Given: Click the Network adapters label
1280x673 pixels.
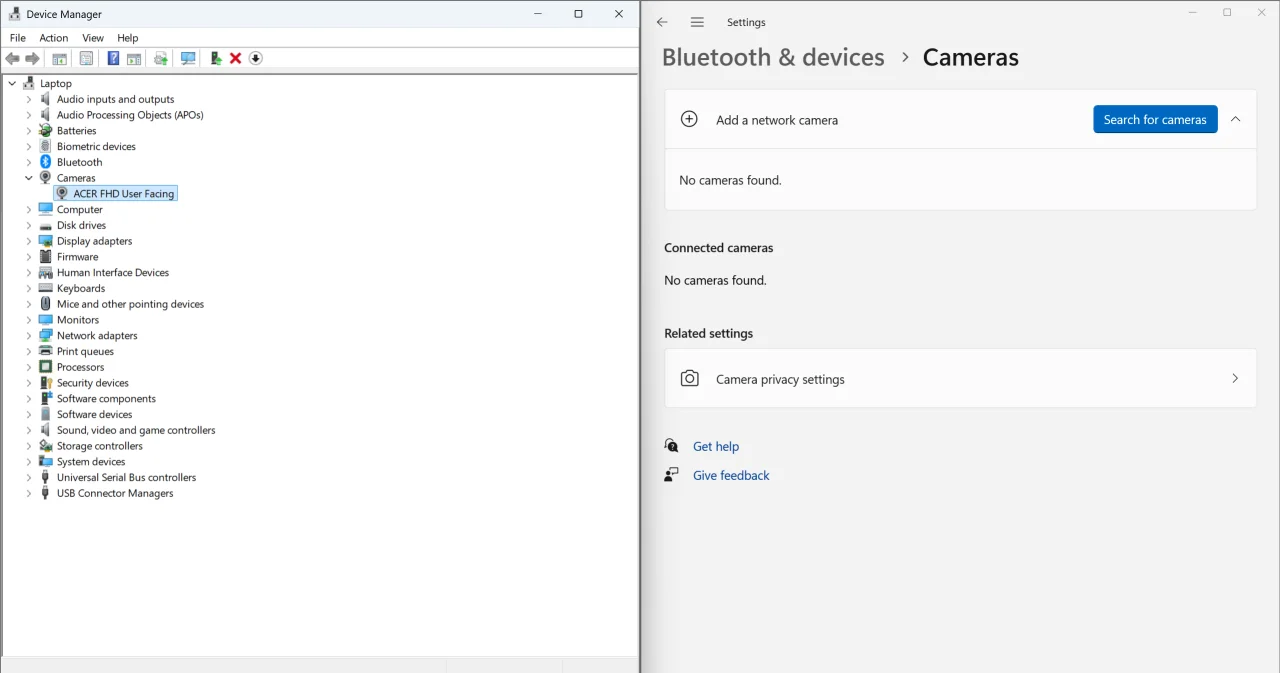Looking at the screenshot, I should click(x=97, y=336).
